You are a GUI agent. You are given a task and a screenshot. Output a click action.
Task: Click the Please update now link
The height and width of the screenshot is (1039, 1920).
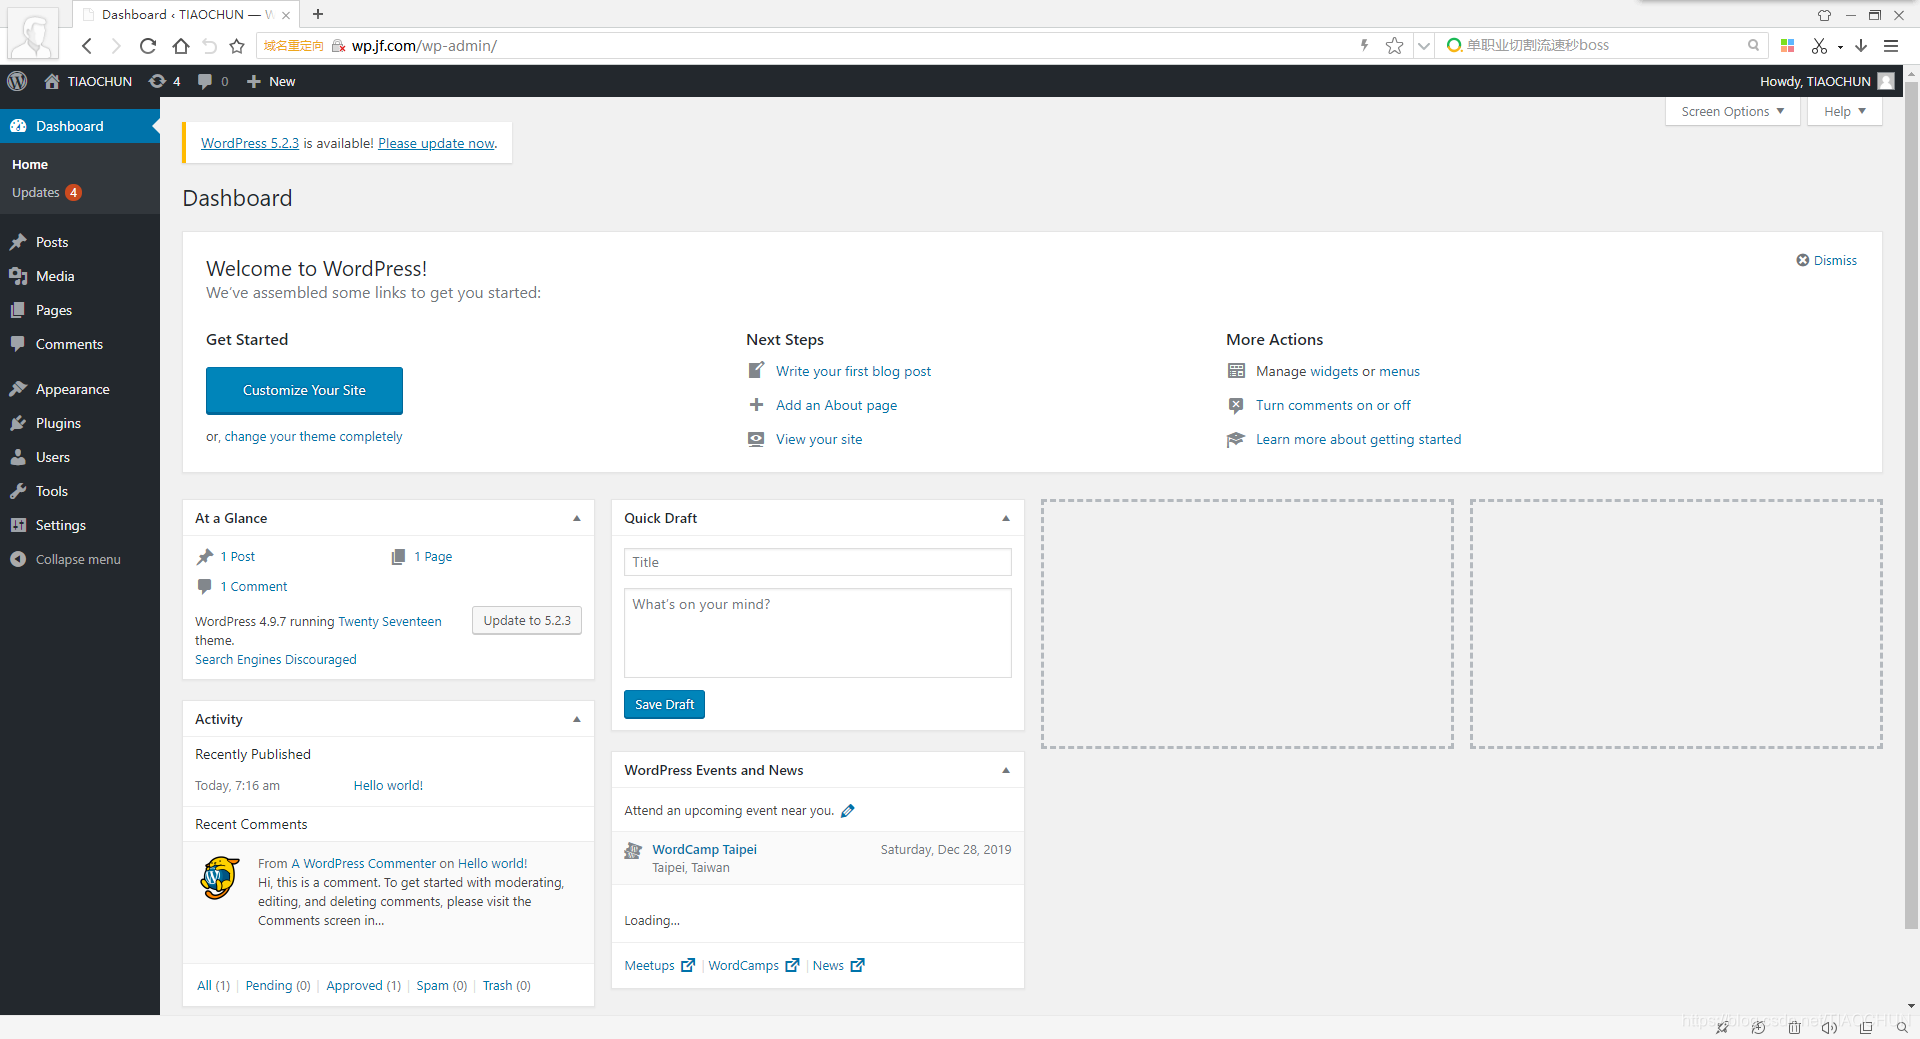pos(436,143)
